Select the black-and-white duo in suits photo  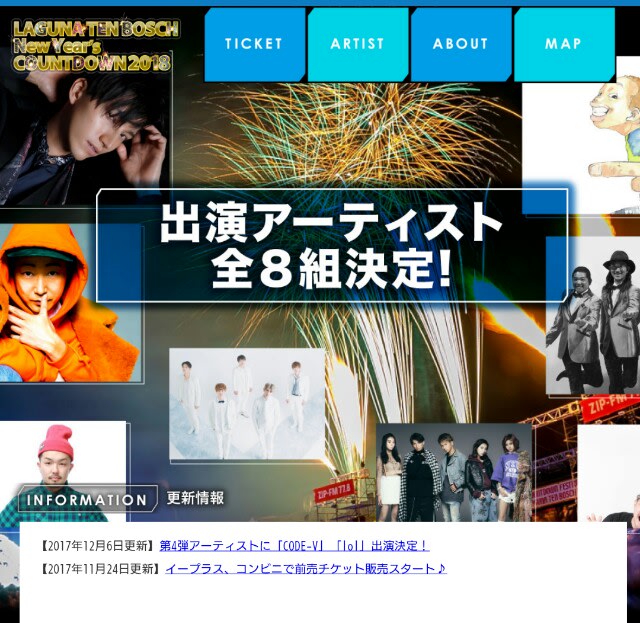pos(593,315)
